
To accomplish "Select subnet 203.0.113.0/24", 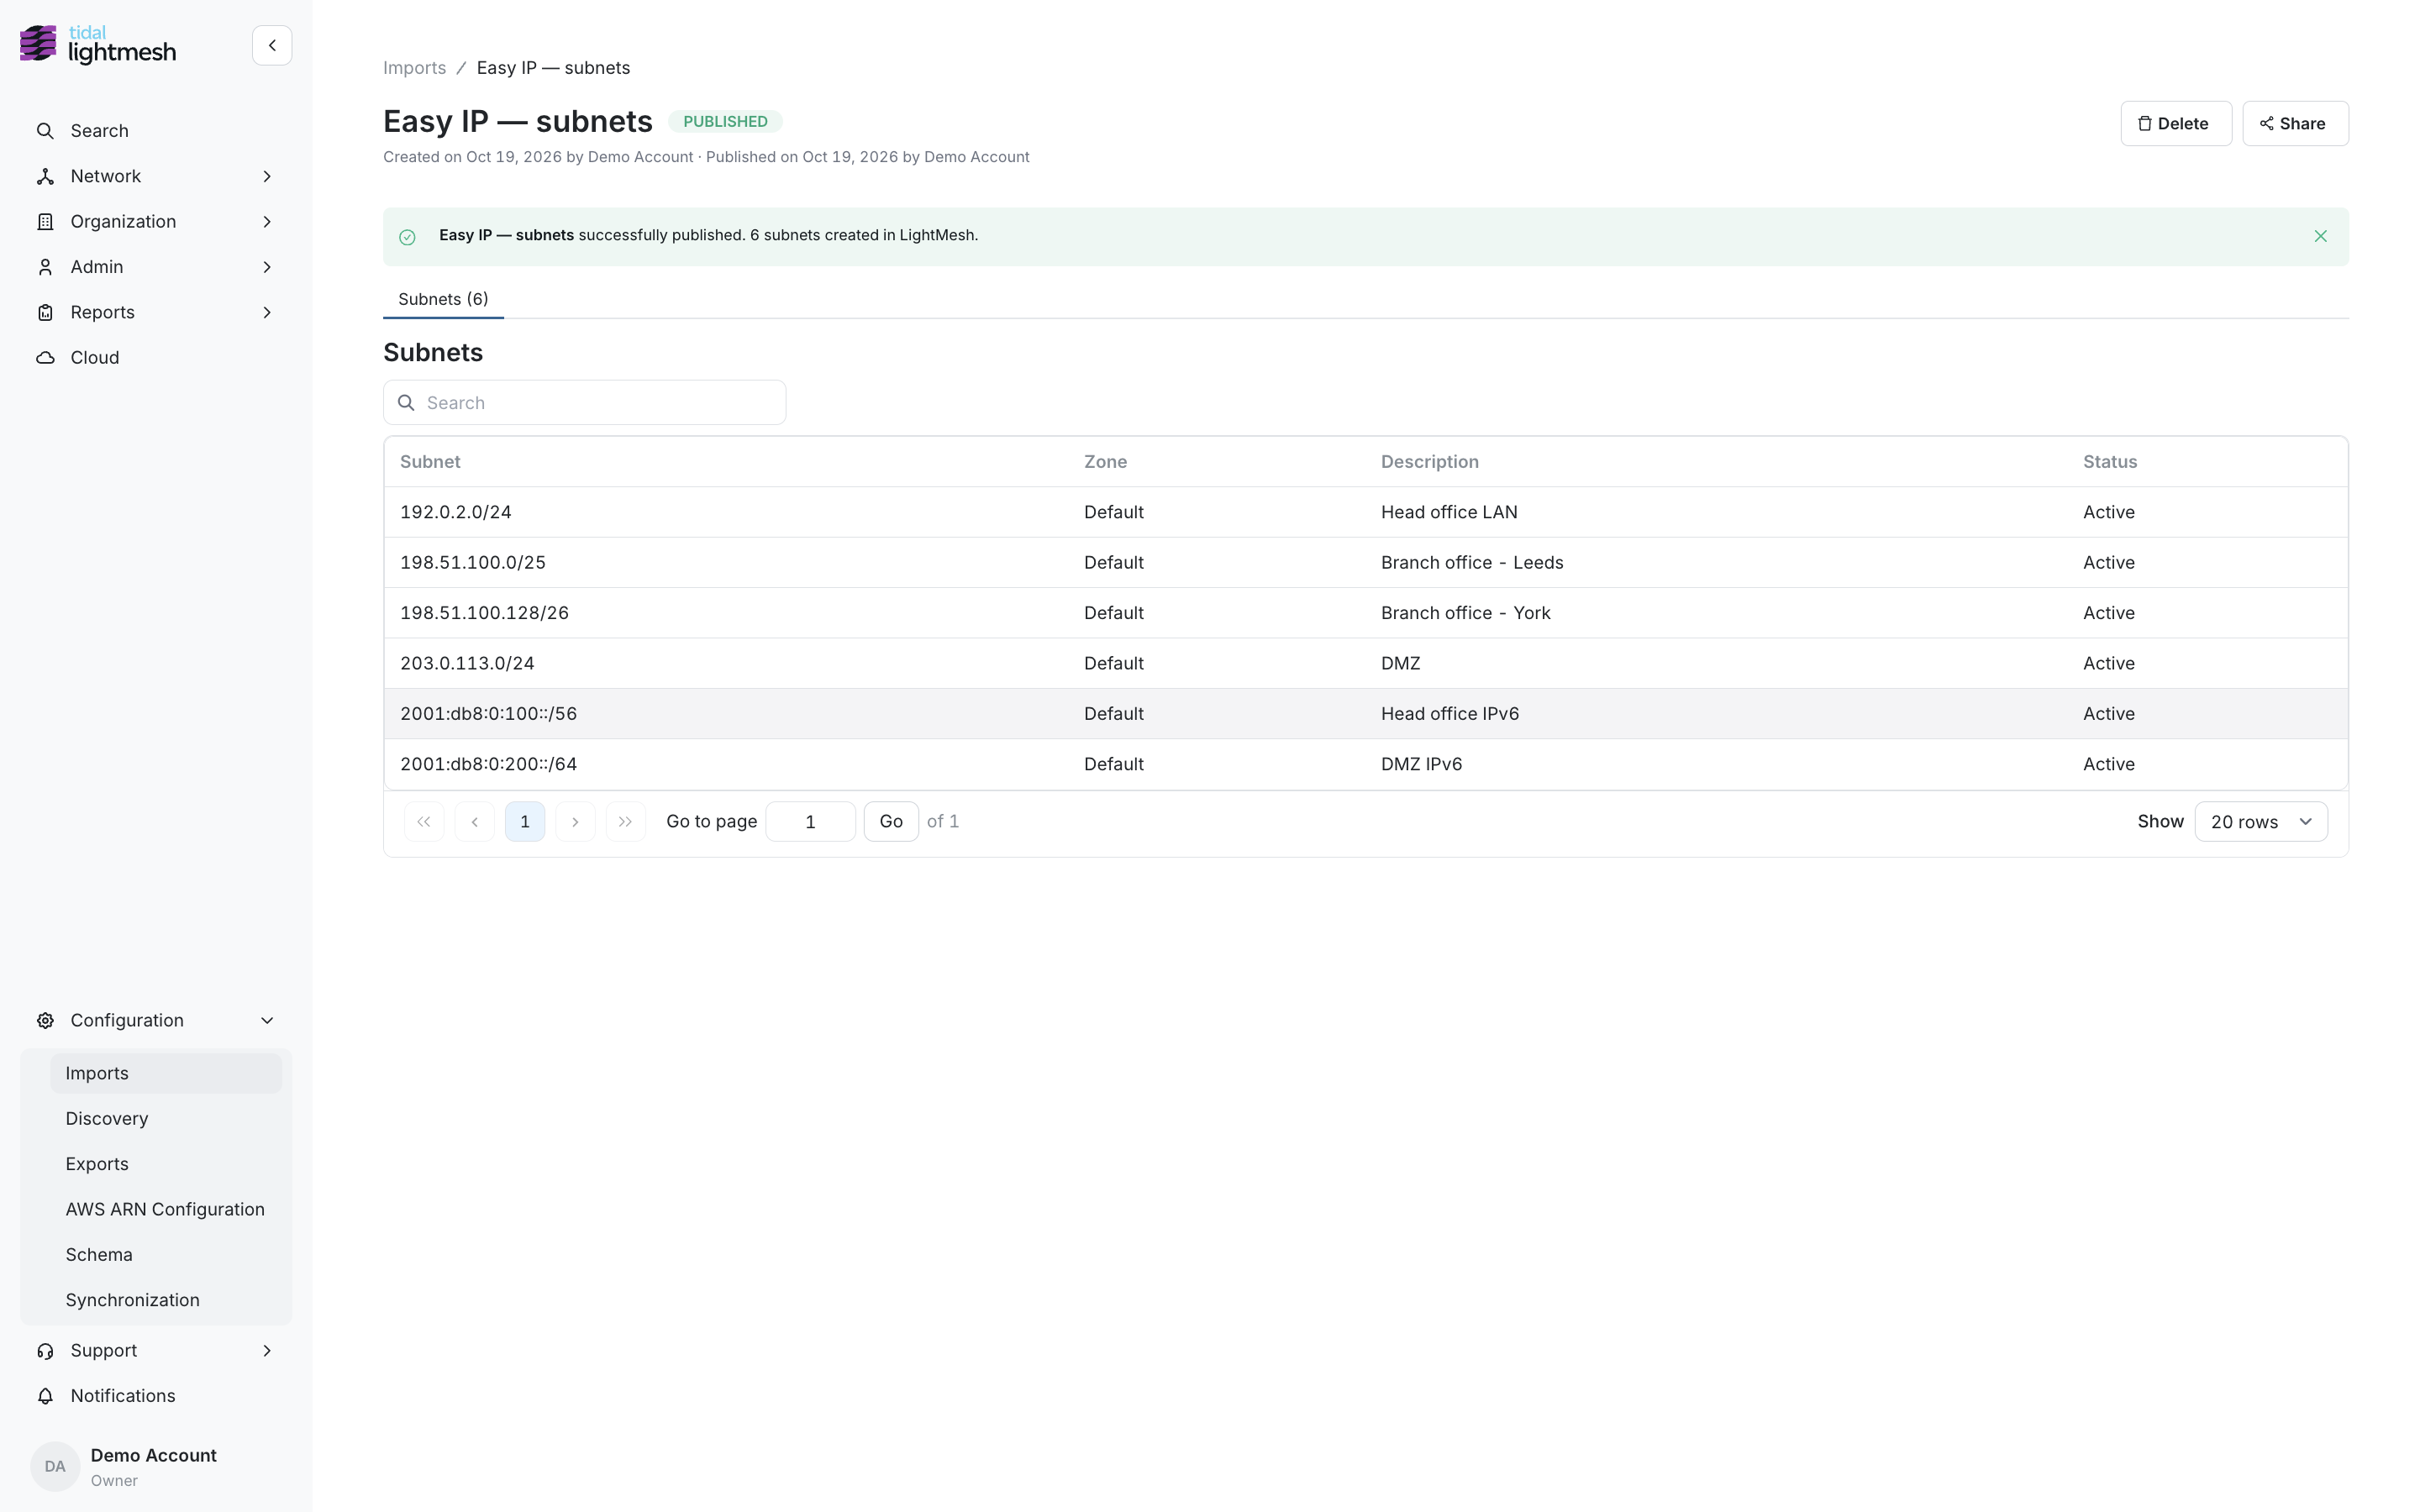I will point(467,663).
